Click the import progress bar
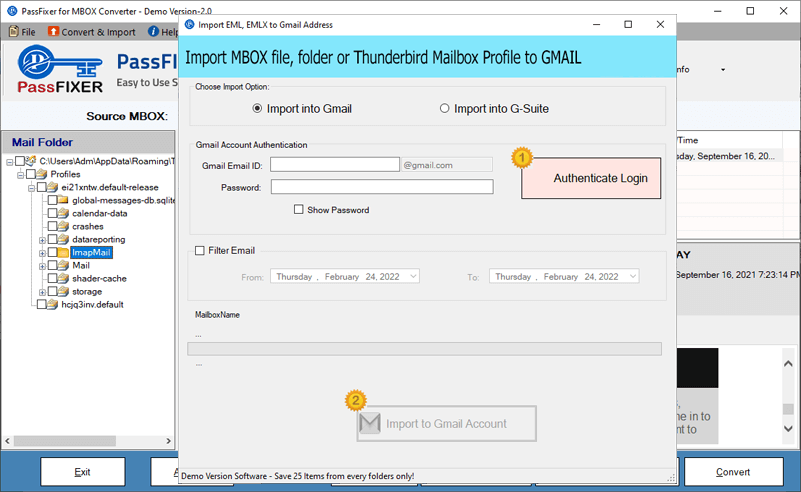This screenshot has height=492, width=801. pos(425,349)
